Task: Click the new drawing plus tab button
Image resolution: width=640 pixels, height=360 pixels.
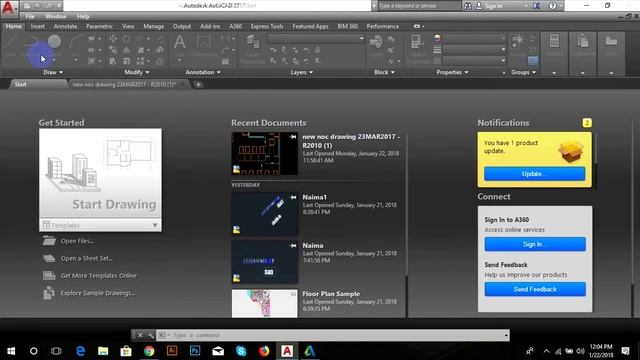Action: point(198,84)
